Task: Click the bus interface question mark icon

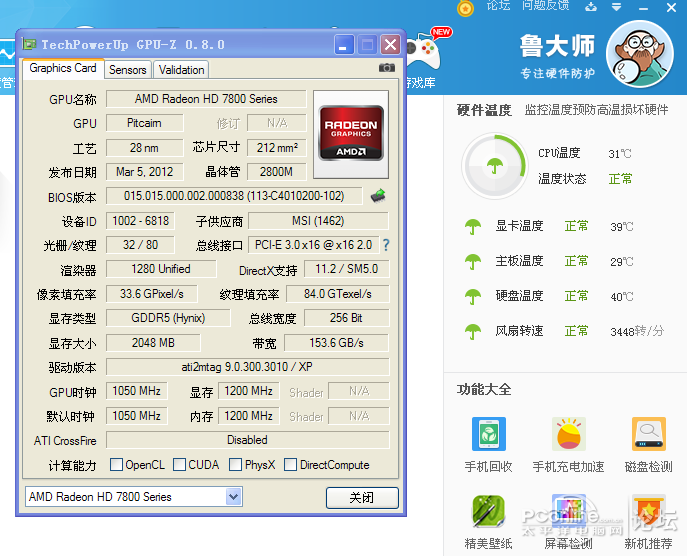Action: pos(386,245)
